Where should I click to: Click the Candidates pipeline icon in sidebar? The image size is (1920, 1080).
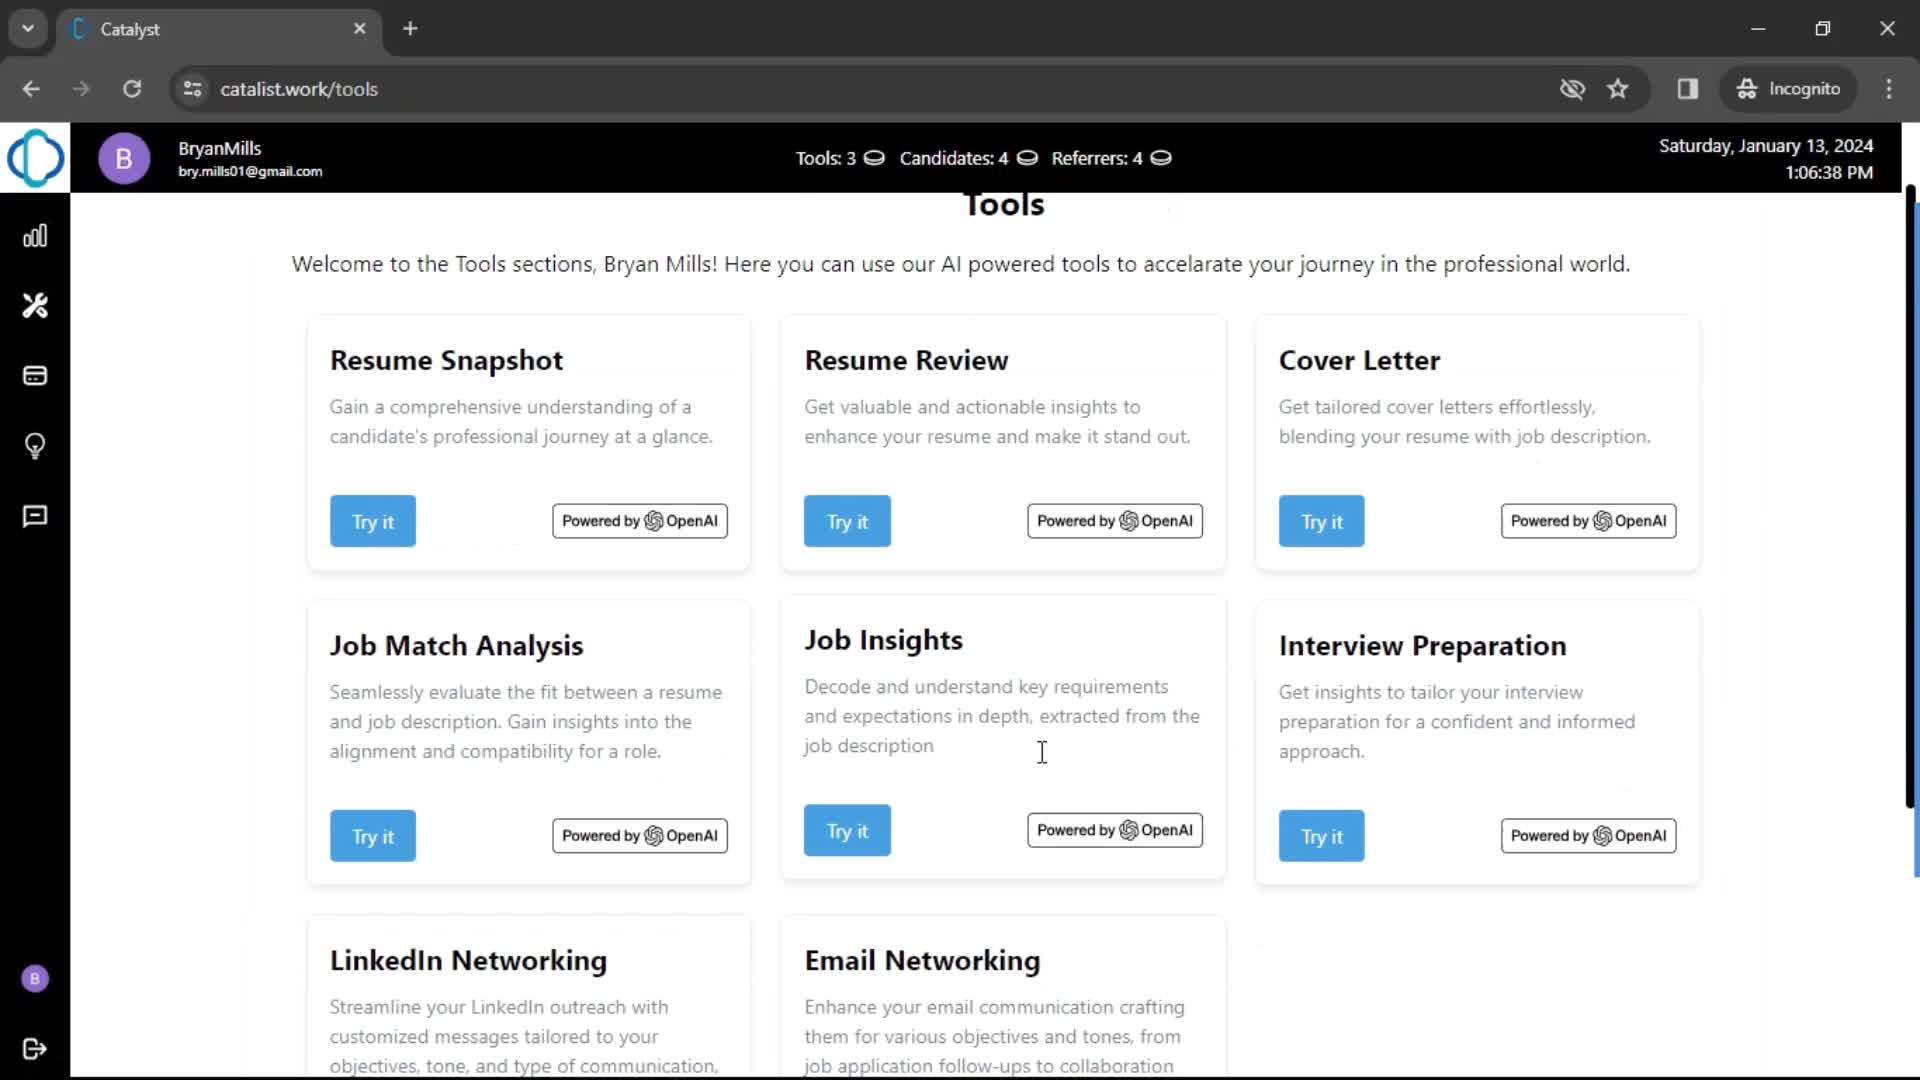pyautogui.click(x=36, y=376)
